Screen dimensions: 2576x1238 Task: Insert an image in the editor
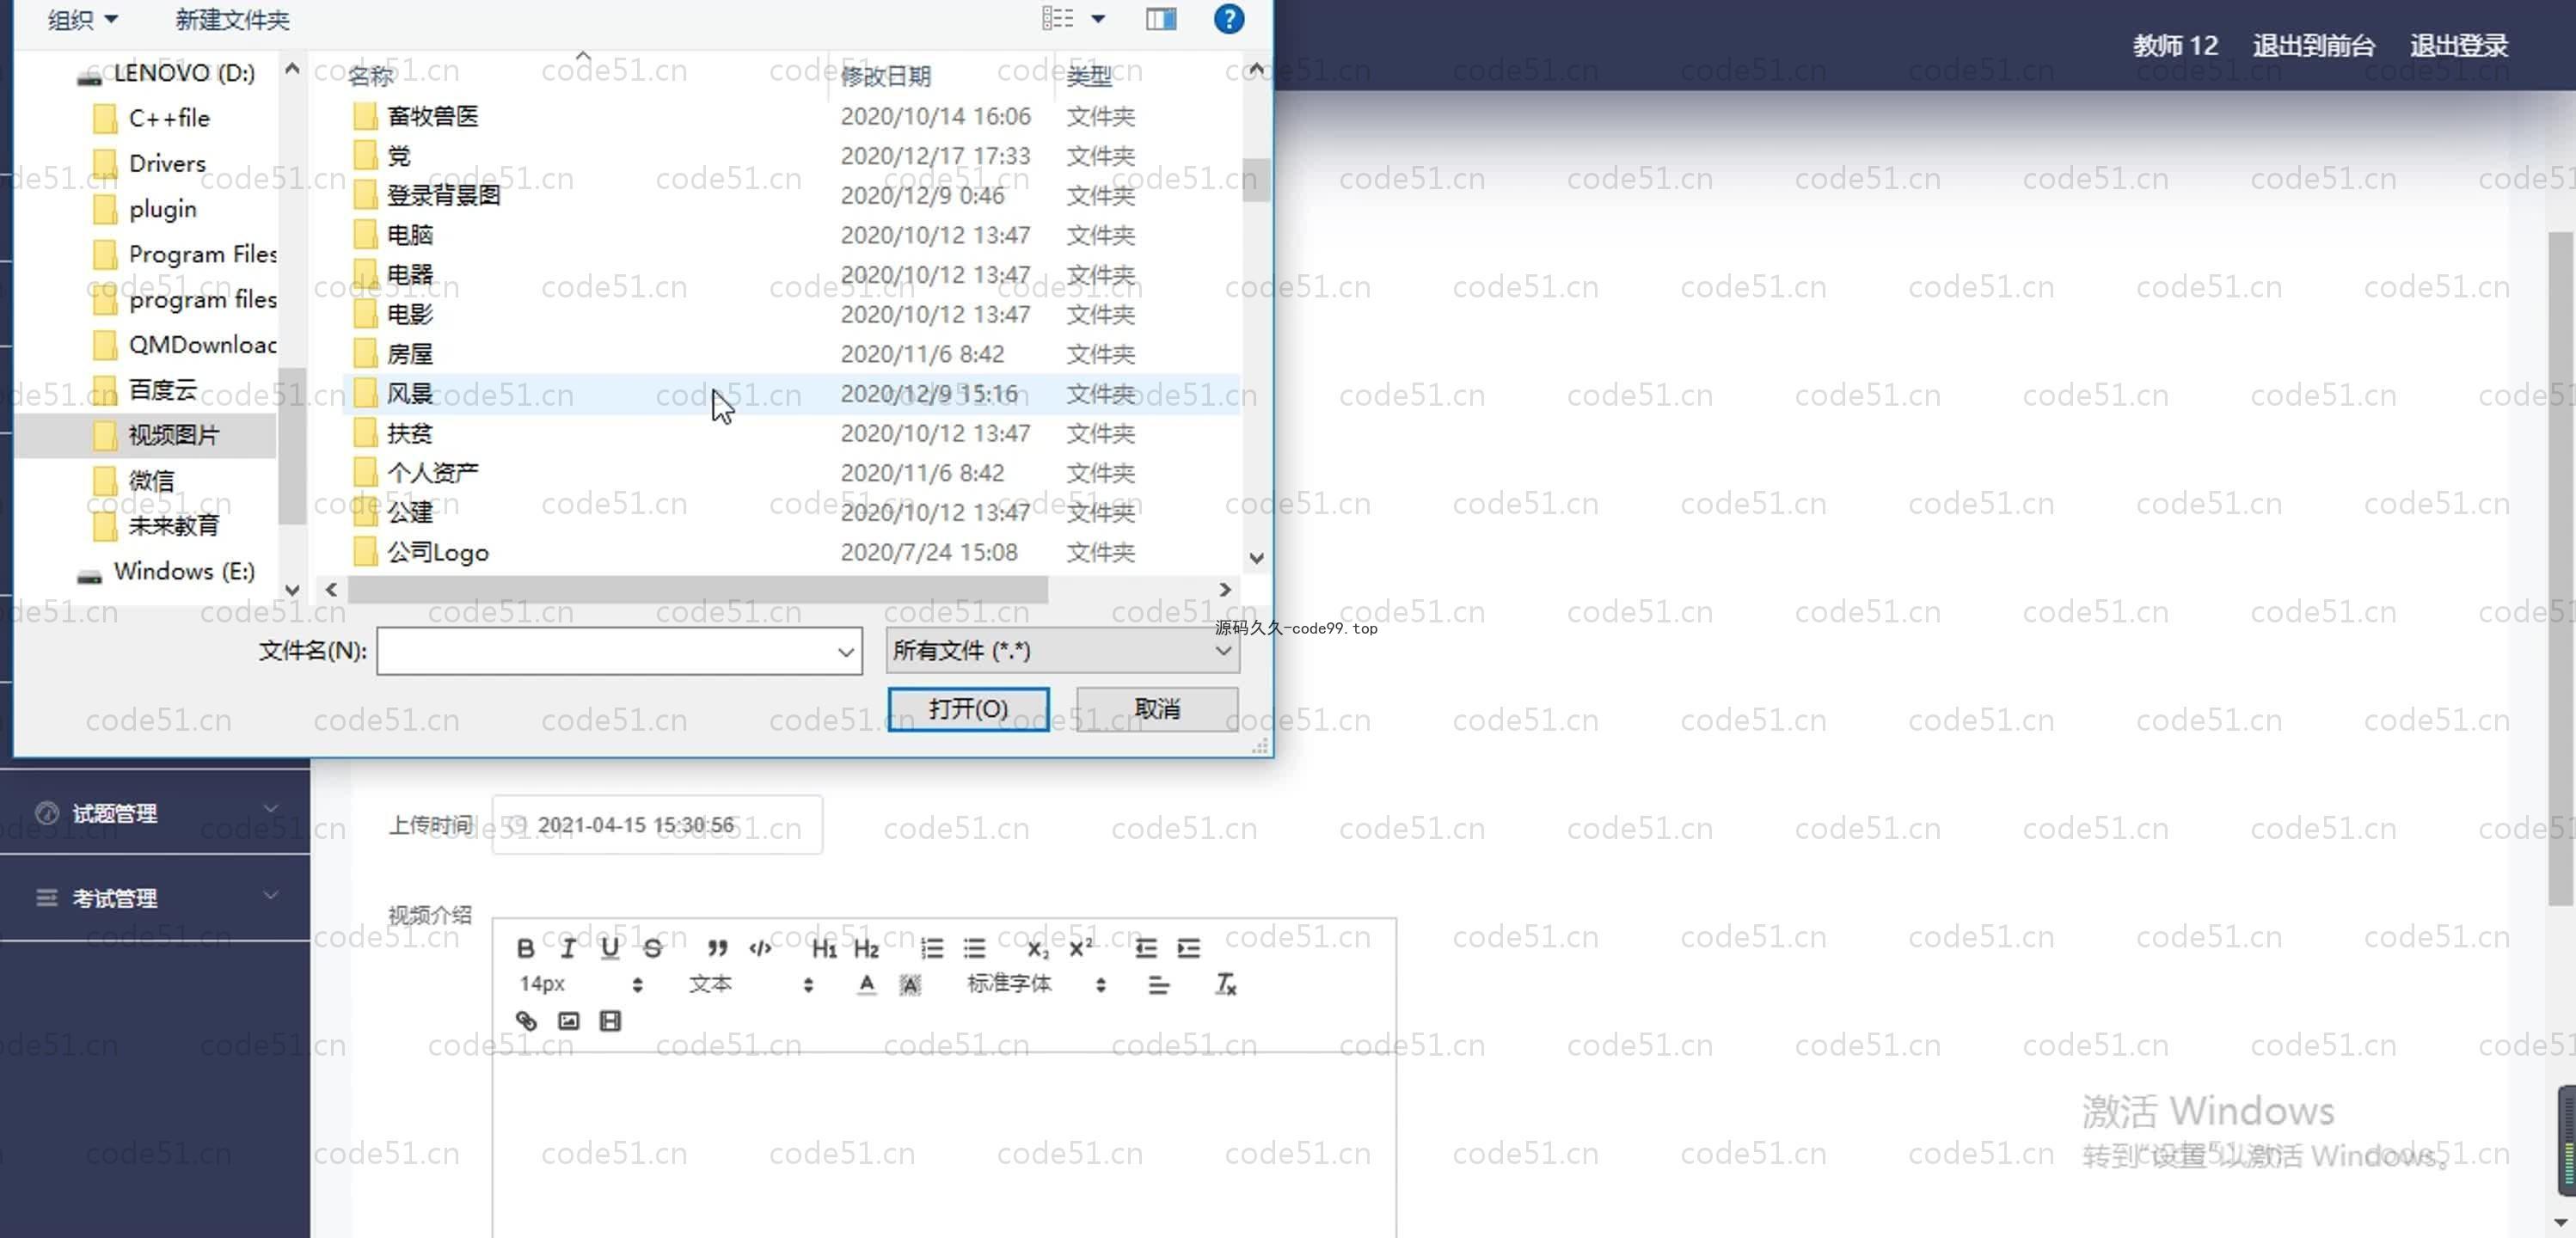(x=568, y=1021)
